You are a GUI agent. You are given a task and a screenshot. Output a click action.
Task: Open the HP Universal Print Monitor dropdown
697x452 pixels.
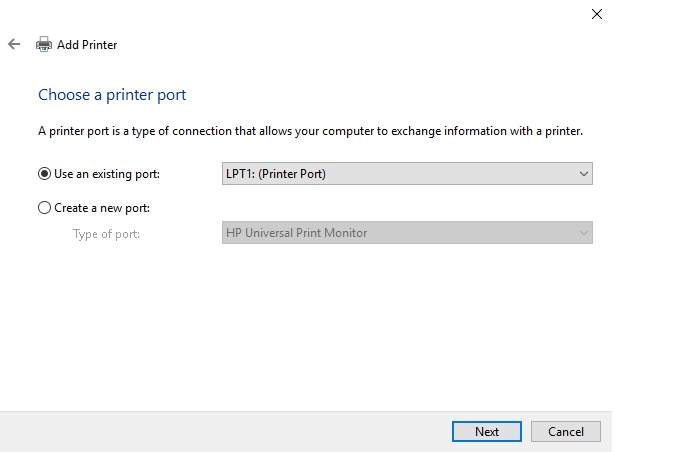pos(407,232)
